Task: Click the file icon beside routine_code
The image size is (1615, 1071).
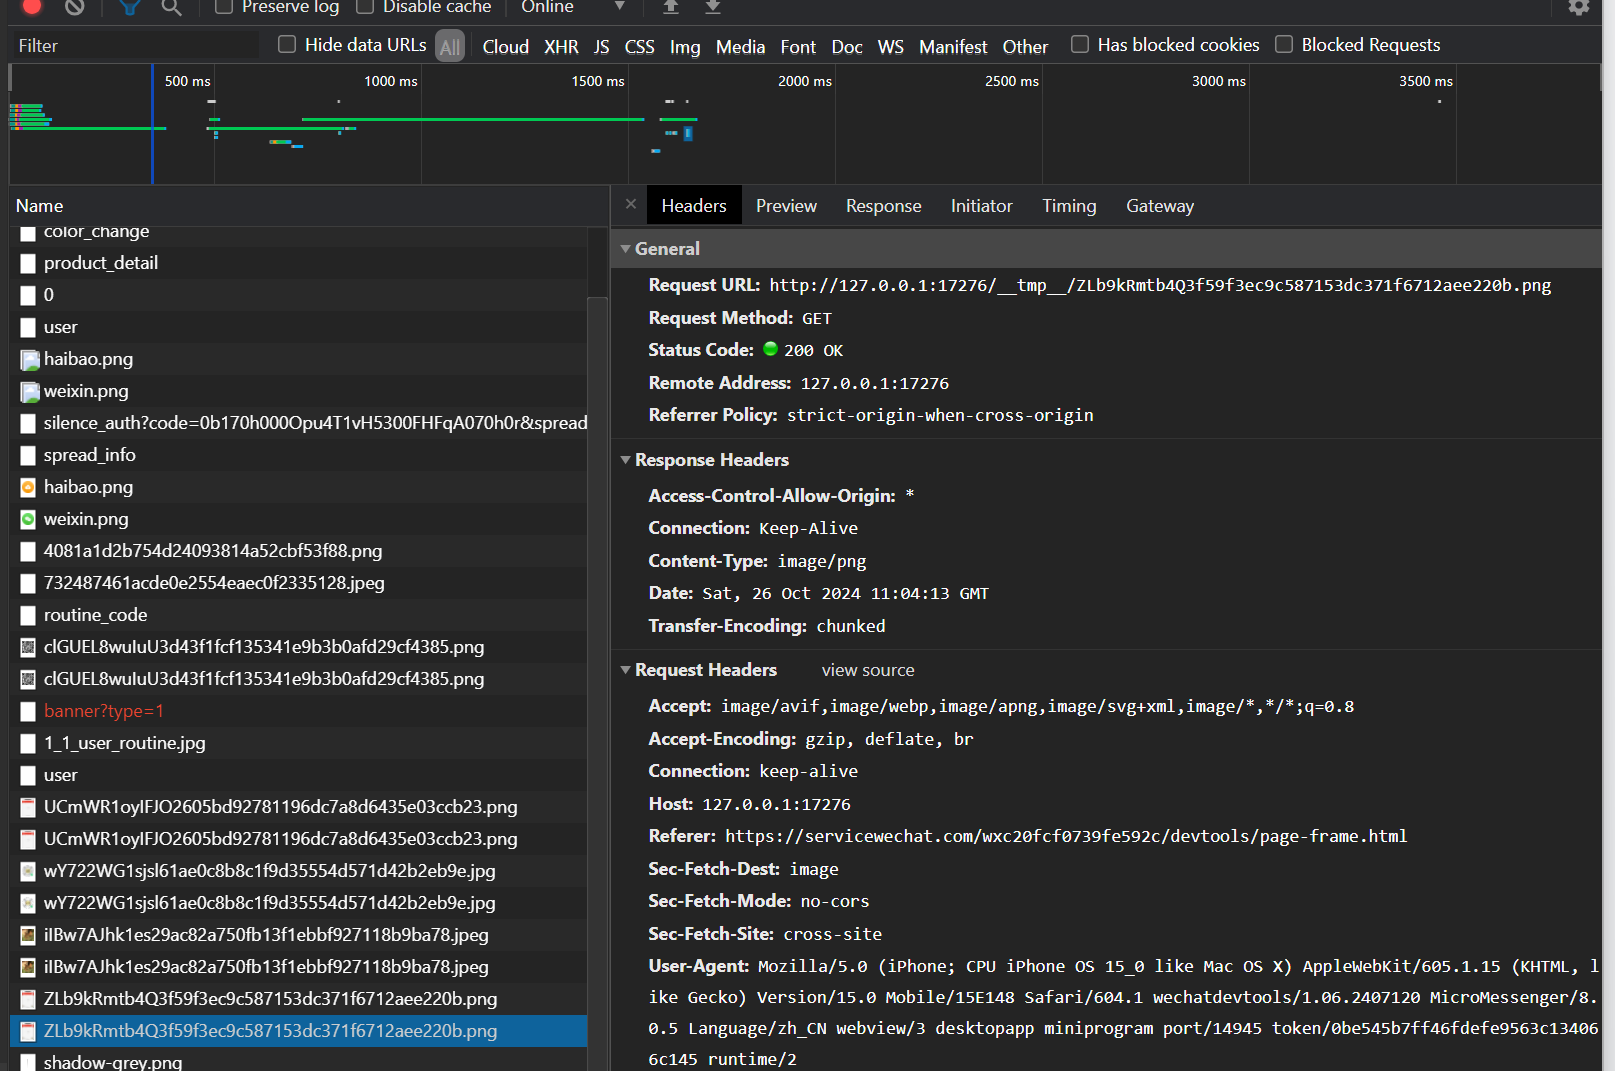Action: pyautogui.click(x=28, y=615)
